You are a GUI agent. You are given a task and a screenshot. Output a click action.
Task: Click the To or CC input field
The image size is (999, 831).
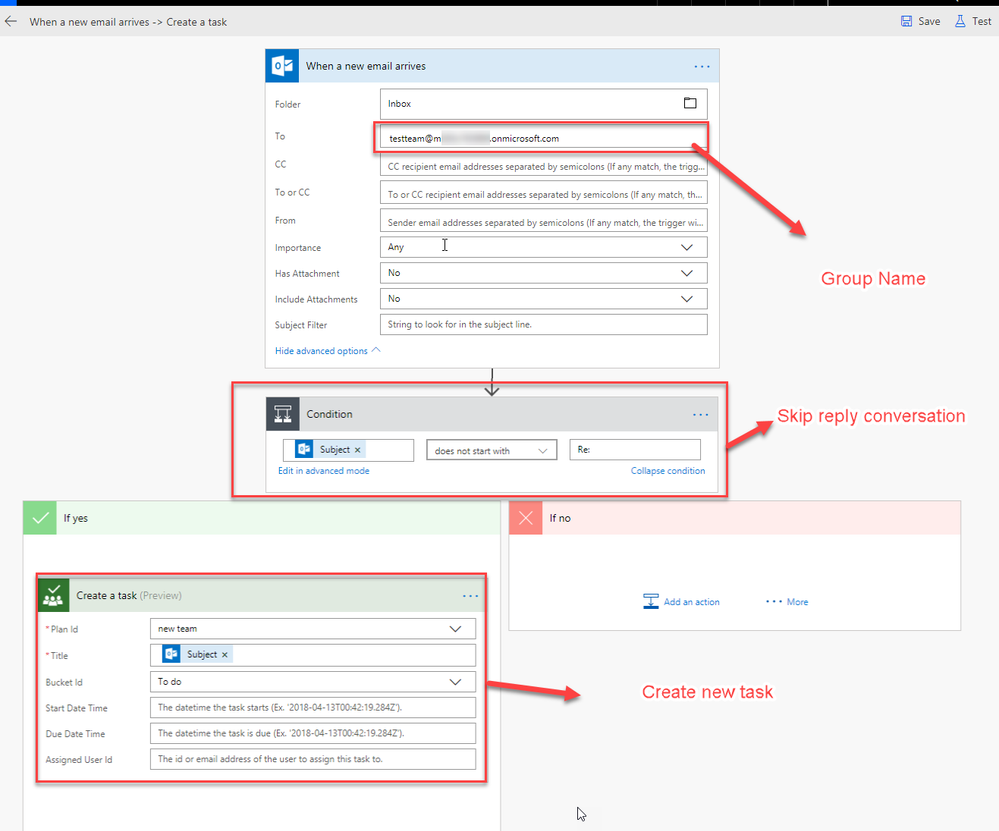(543, 194)
